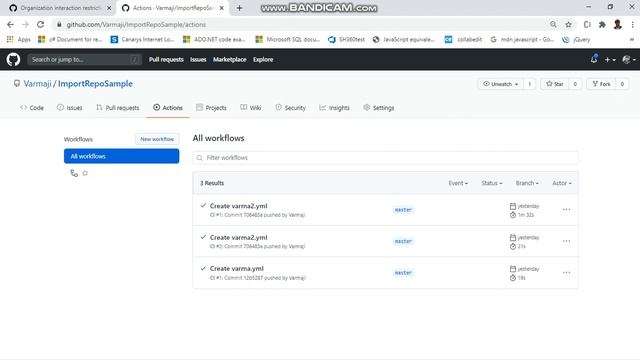The width and height of the screenshot is (640, 360).
Task: Open three-dot menu for Create varma.yml run
Action: pos(566,272)
